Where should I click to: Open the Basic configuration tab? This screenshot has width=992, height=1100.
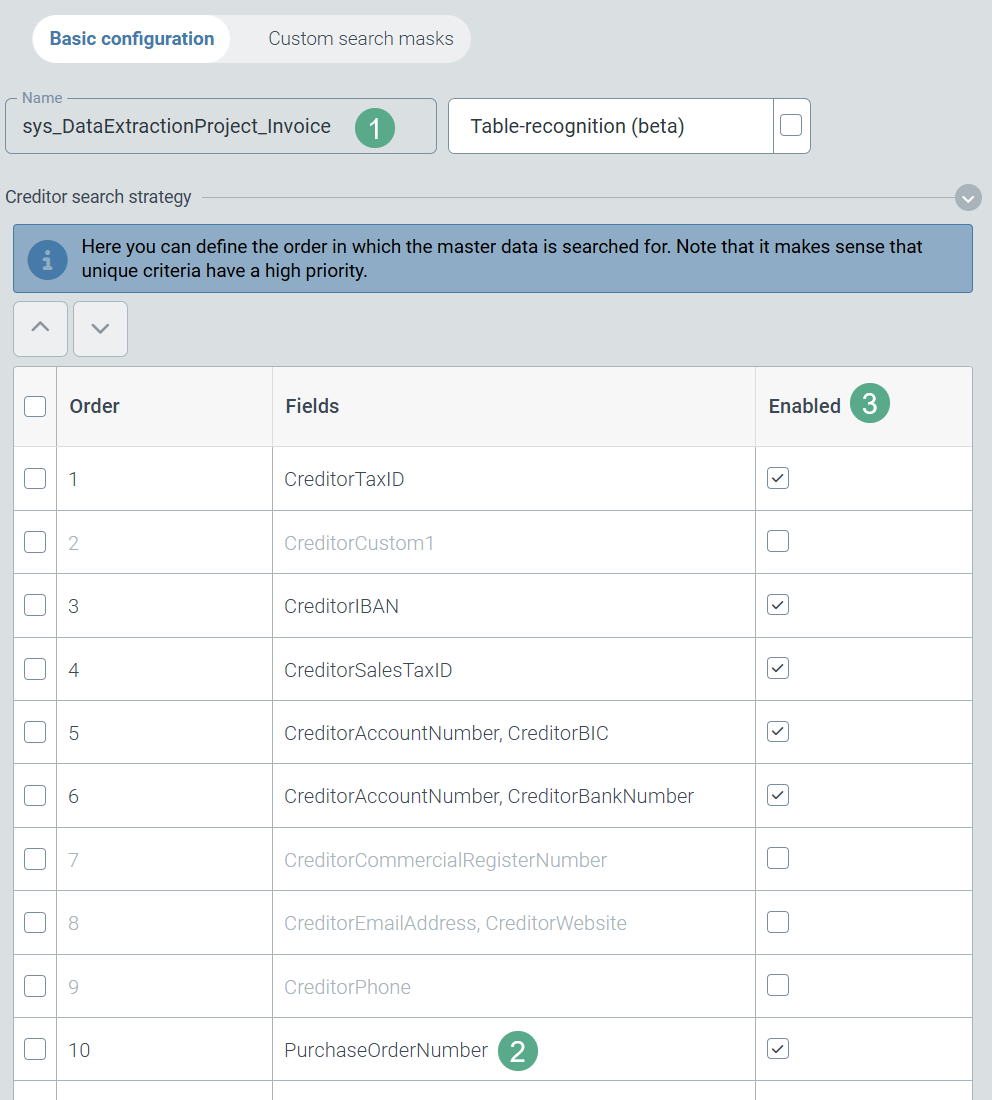point(132,39)
